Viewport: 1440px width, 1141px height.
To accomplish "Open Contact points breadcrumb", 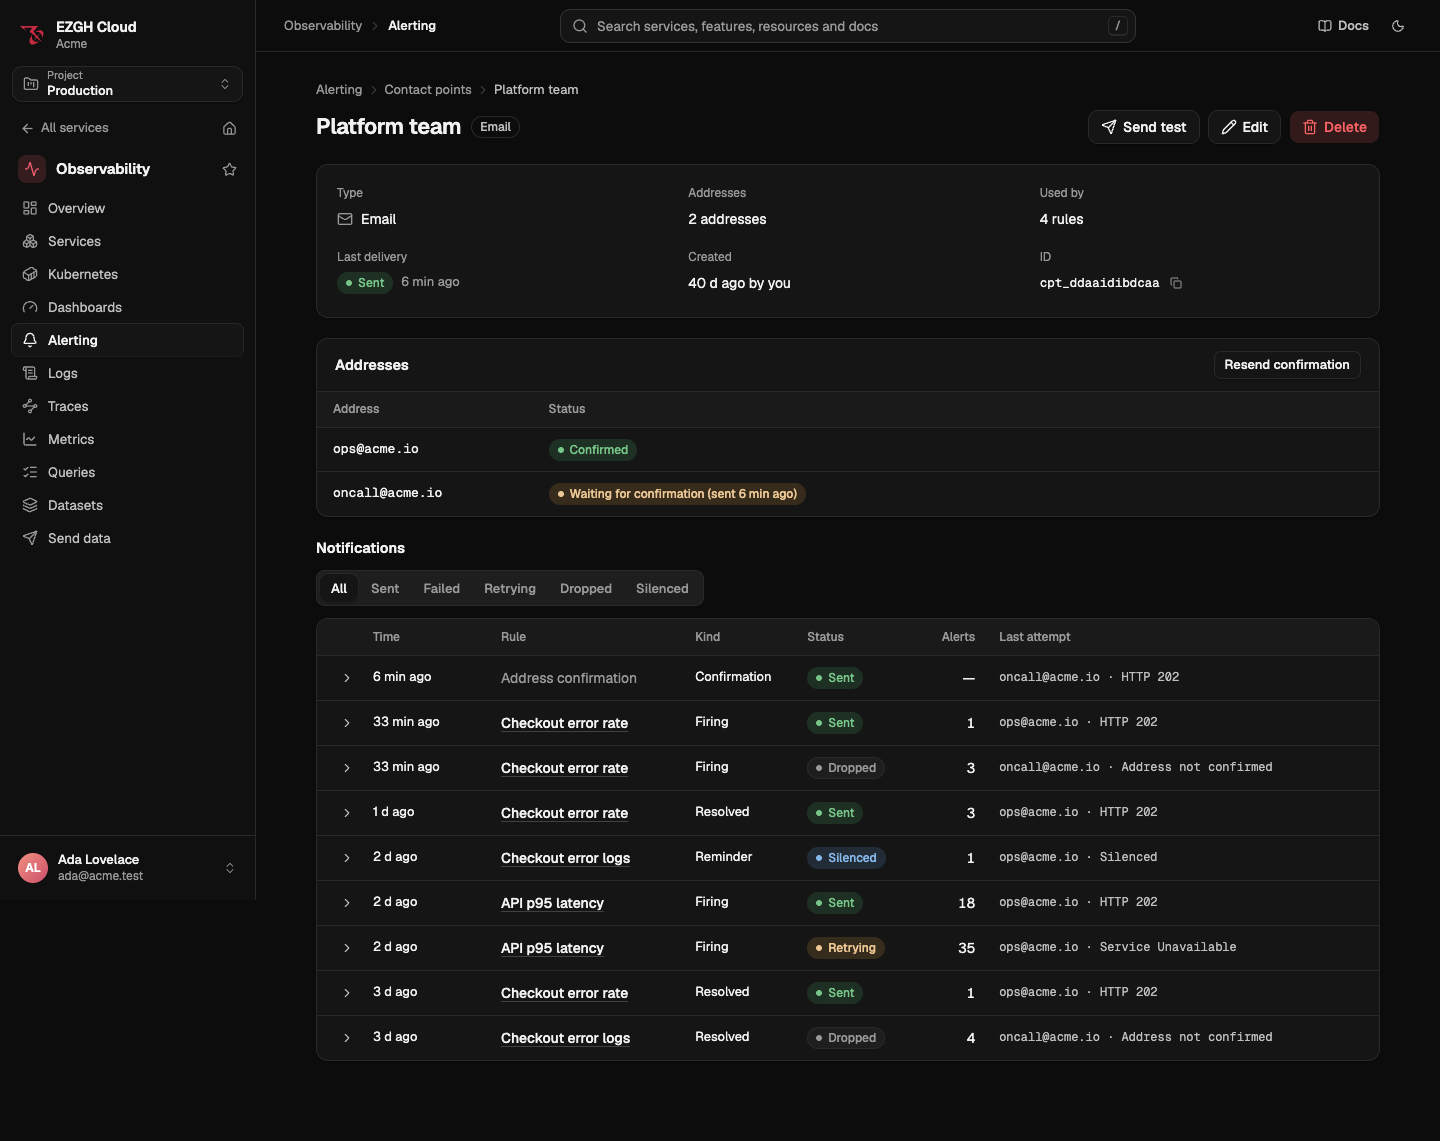I will point(428,90).
